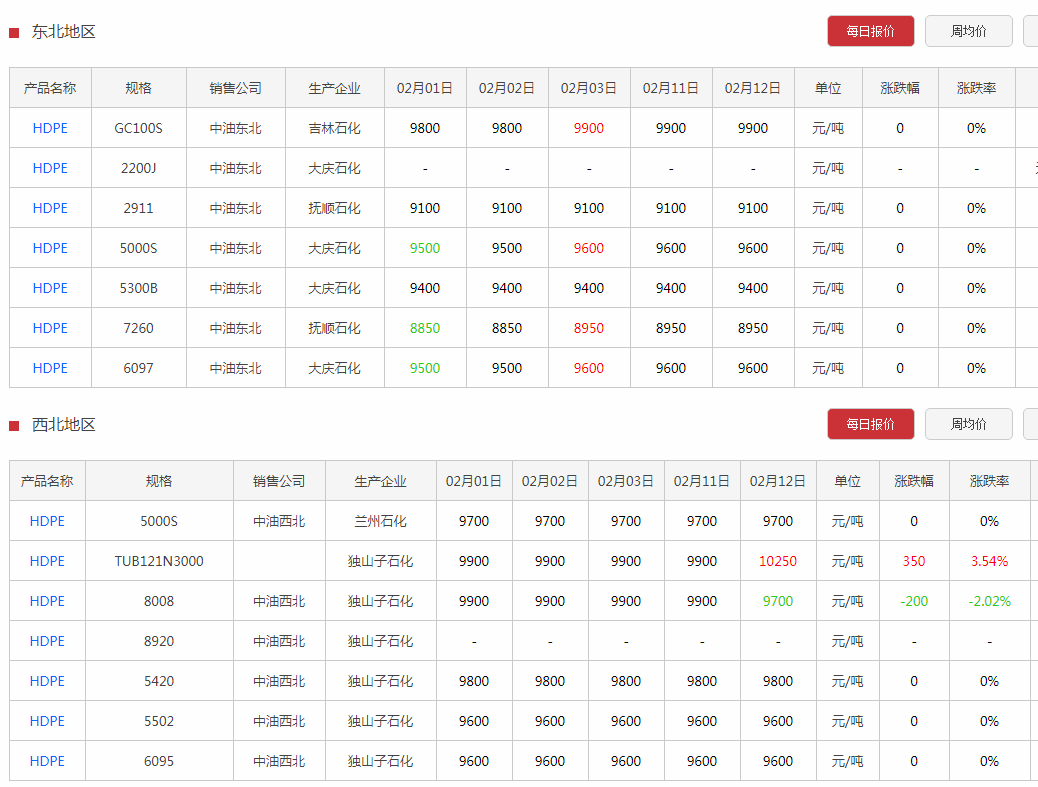Screen dimensions: 1038x787
Task: Open HDPE link in 7260 row
Action: point(50,328)
